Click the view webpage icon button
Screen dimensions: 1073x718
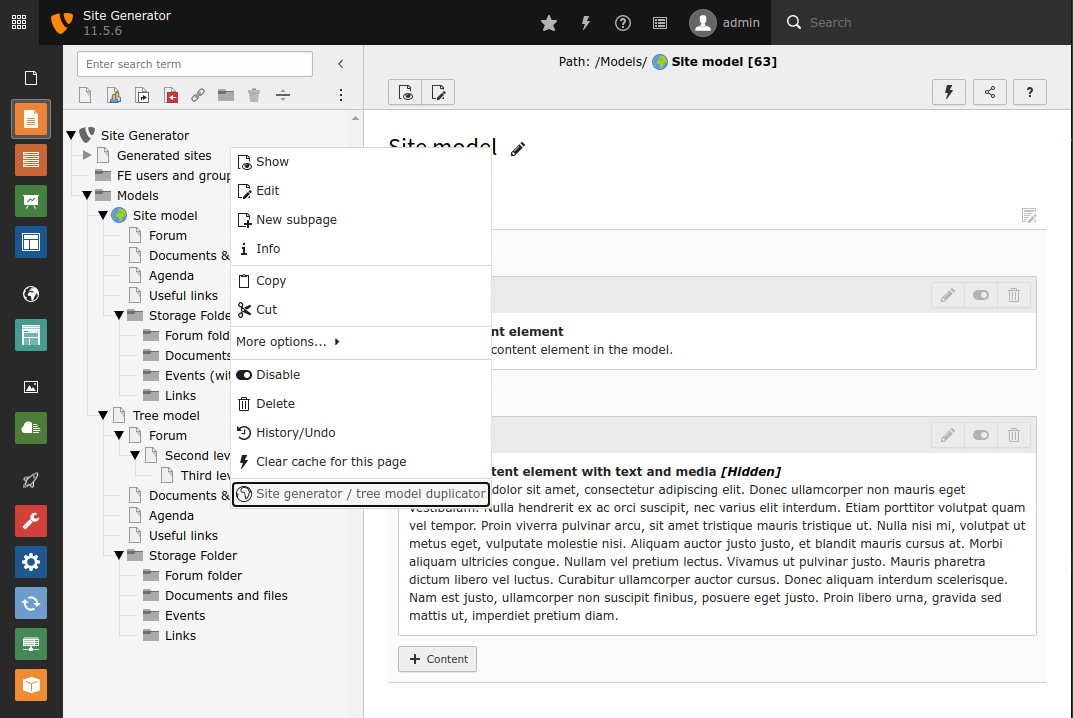click(405, 92)
